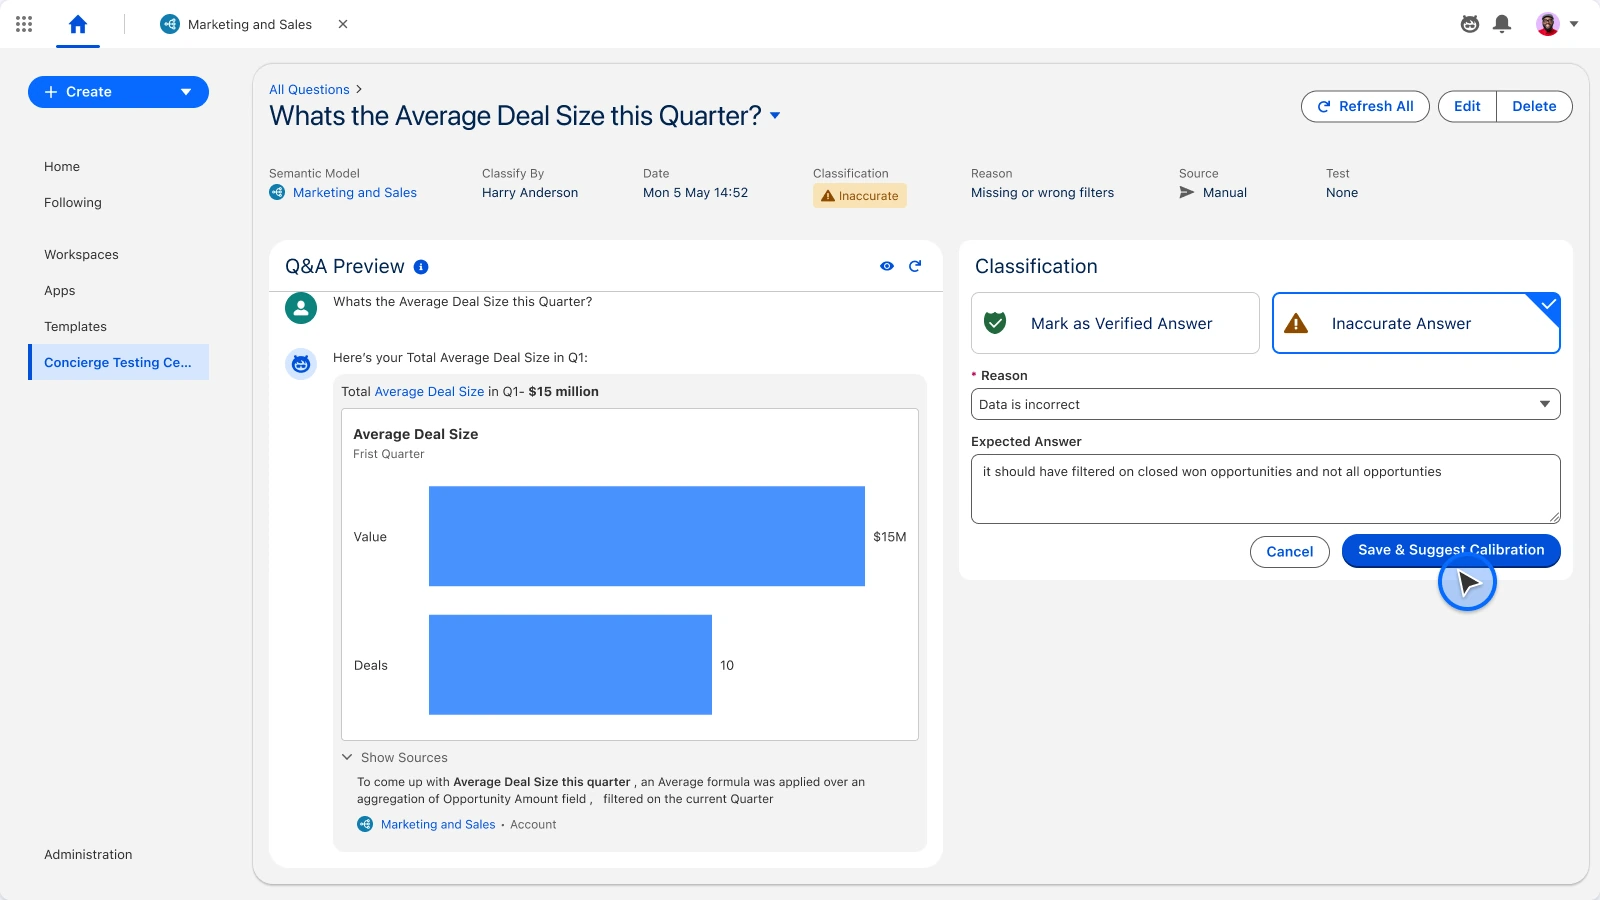Open Marketing and Sales semantic model link
This screenshot has width=1600, height=900.
[x=355, y=192]
